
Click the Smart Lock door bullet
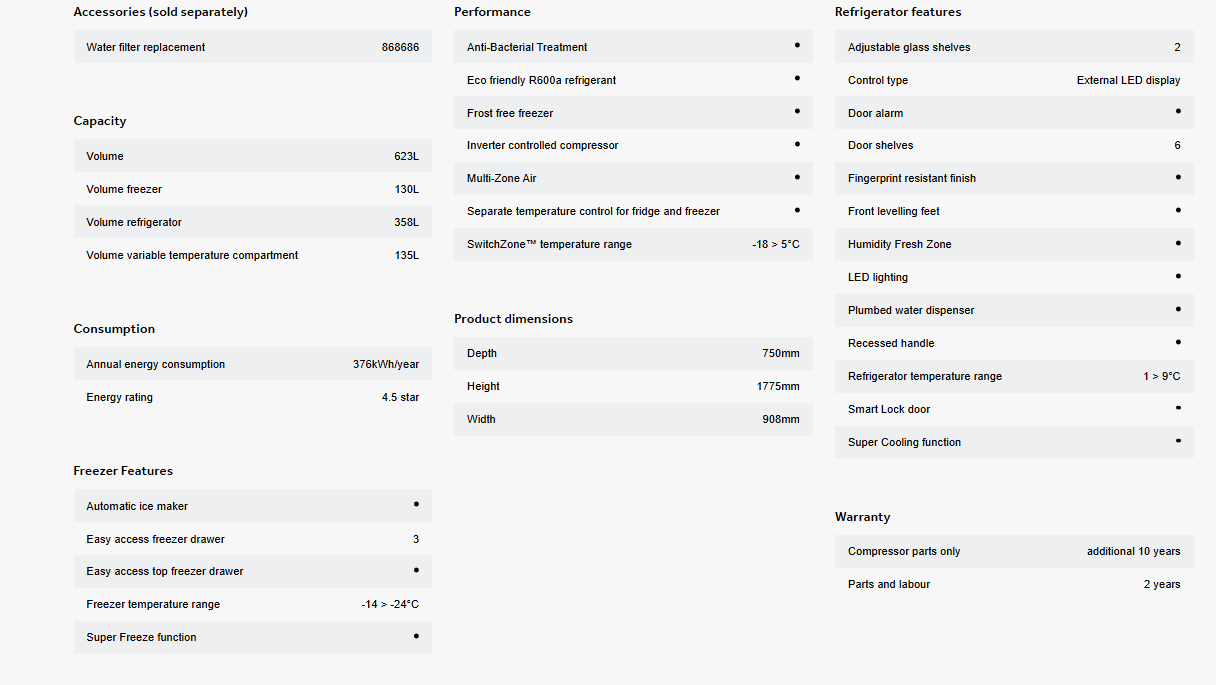click(x=1178, y=408)
